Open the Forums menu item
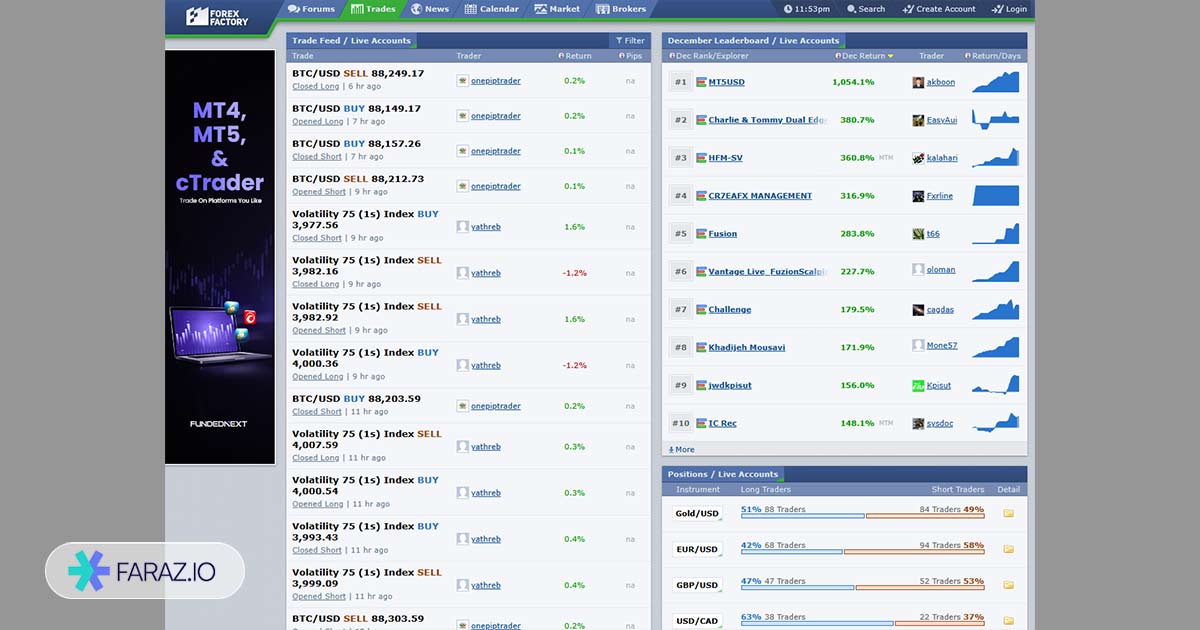 [311, 9]
